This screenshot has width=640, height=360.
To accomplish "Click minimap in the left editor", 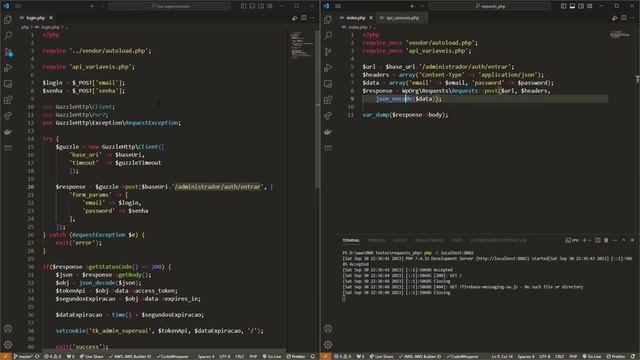I will tap(301, 45).
